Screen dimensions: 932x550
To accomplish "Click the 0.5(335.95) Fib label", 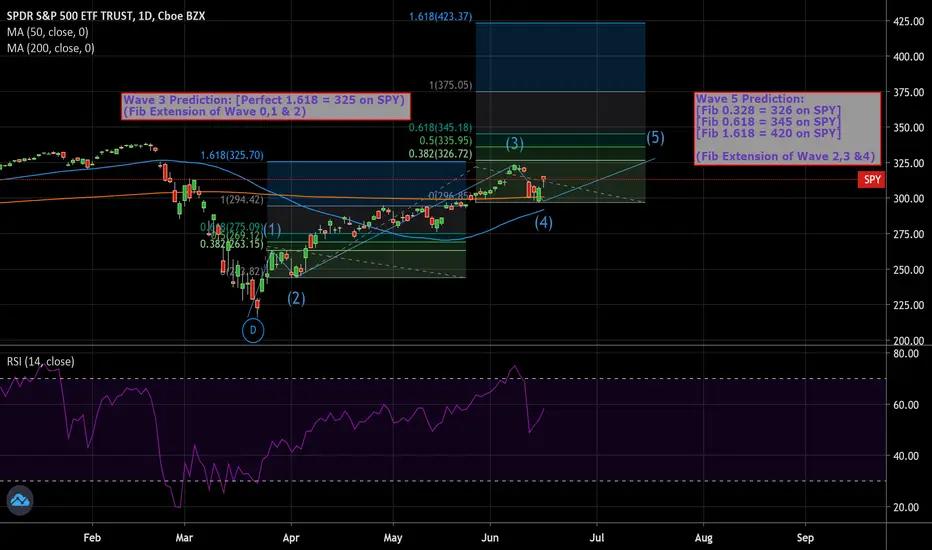I will (x=446, y=140).
